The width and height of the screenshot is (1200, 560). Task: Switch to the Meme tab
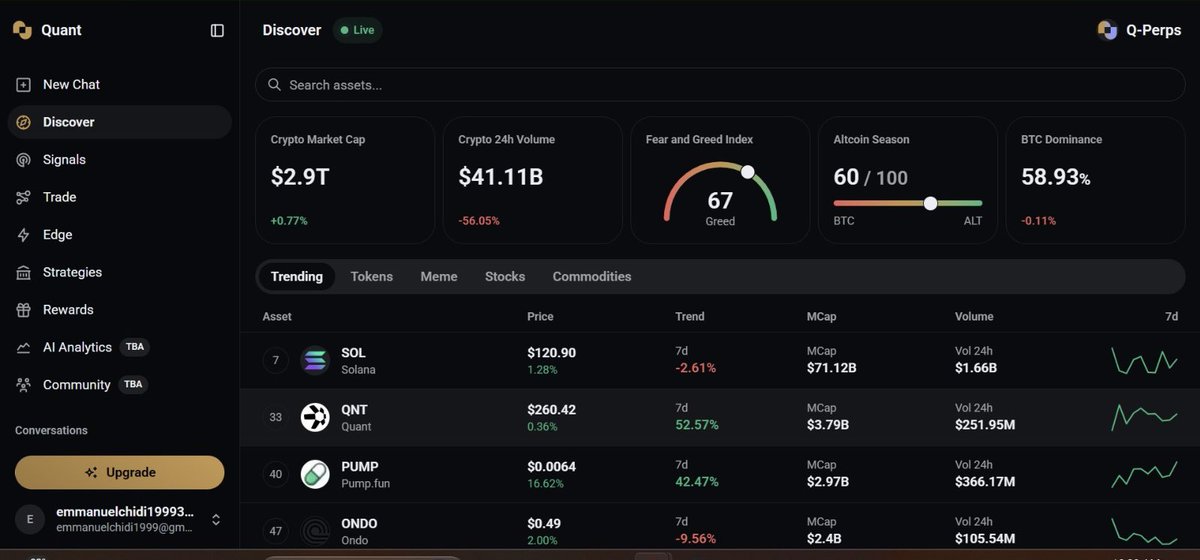click(x=439, y=276)
